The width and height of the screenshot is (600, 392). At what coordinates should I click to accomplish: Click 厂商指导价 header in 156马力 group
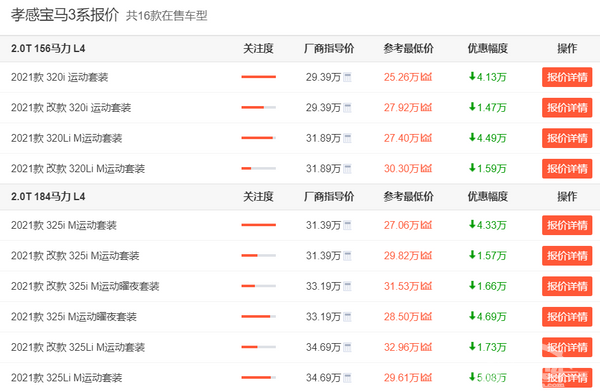point(329,49)
